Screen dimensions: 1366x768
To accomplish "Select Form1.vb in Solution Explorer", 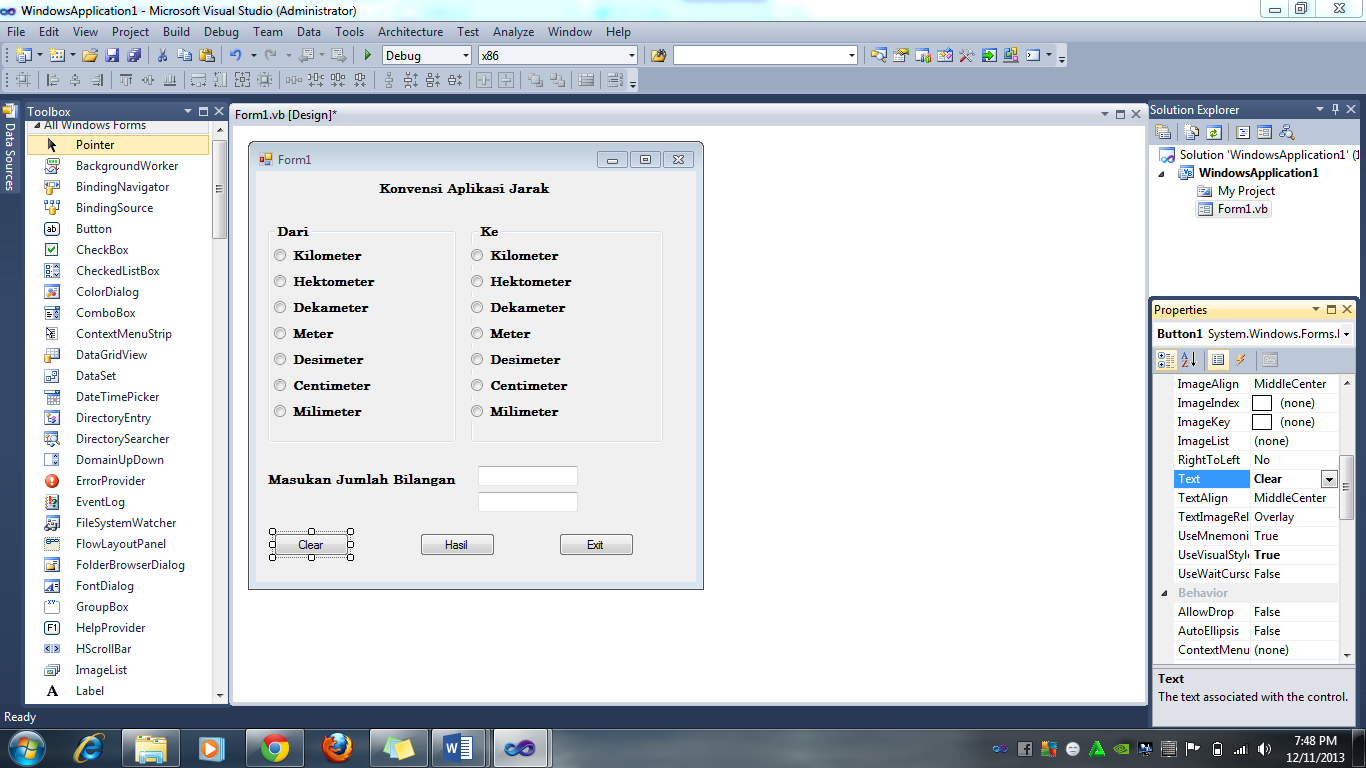I will pyautogui.click(x=1233, y=209).
